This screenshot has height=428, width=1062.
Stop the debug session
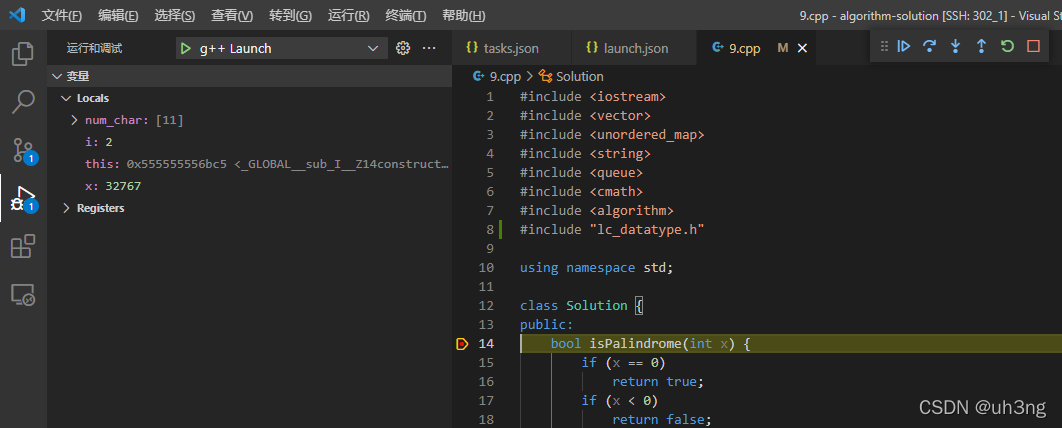click(x=1033, y=47)
